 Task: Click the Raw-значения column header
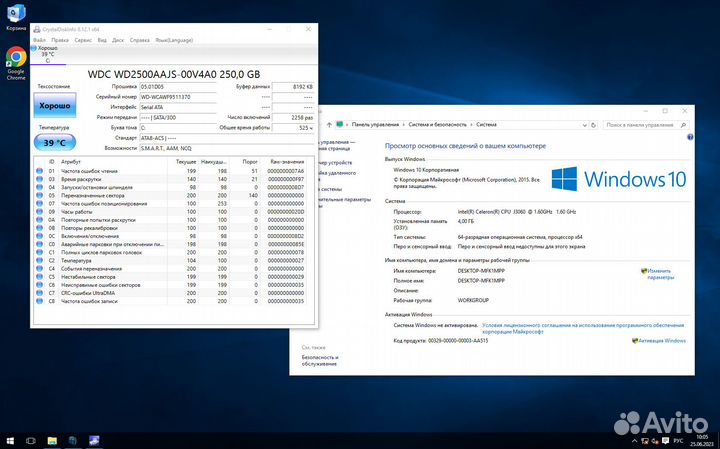287,162
